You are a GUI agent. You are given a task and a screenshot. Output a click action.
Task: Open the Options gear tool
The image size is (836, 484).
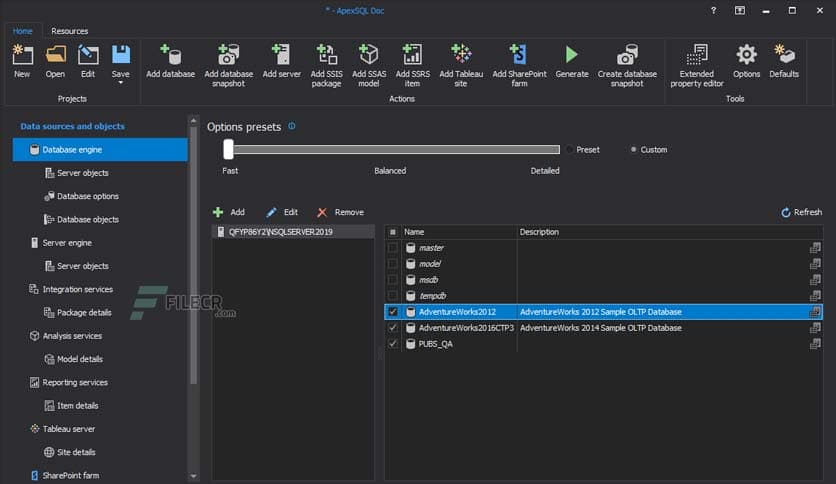pos(746,61)
